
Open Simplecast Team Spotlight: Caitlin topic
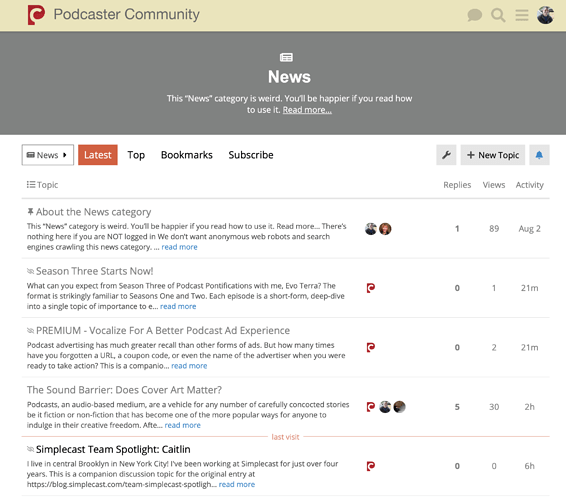113,449
